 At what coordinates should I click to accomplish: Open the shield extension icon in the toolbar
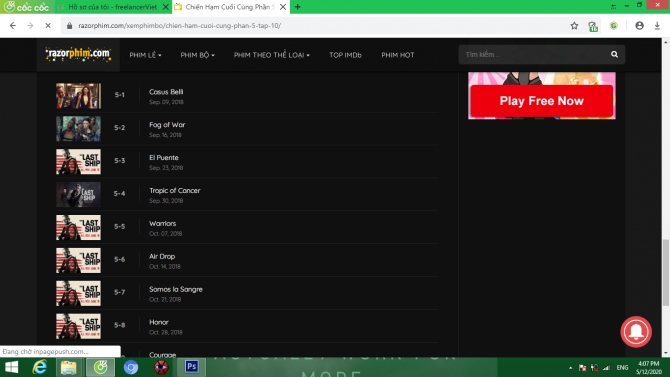click(593, 26)
